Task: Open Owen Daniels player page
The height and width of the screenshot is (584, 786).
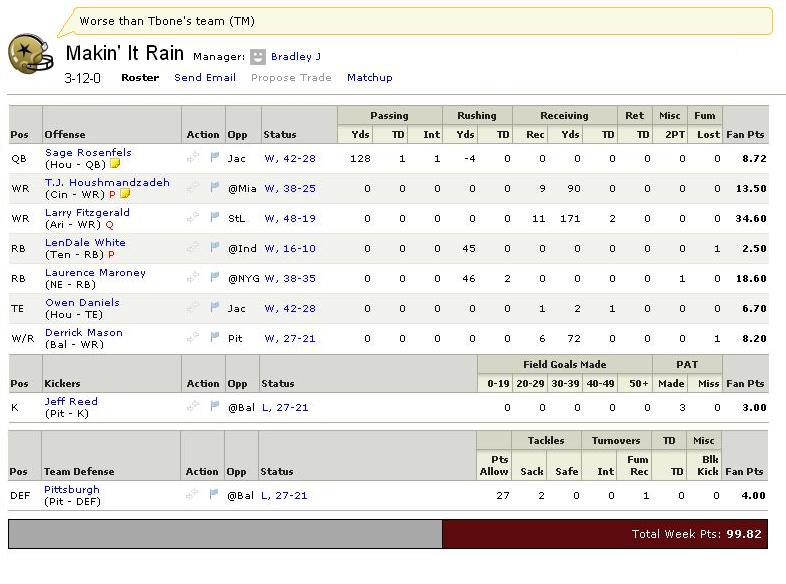Action: 82,303
